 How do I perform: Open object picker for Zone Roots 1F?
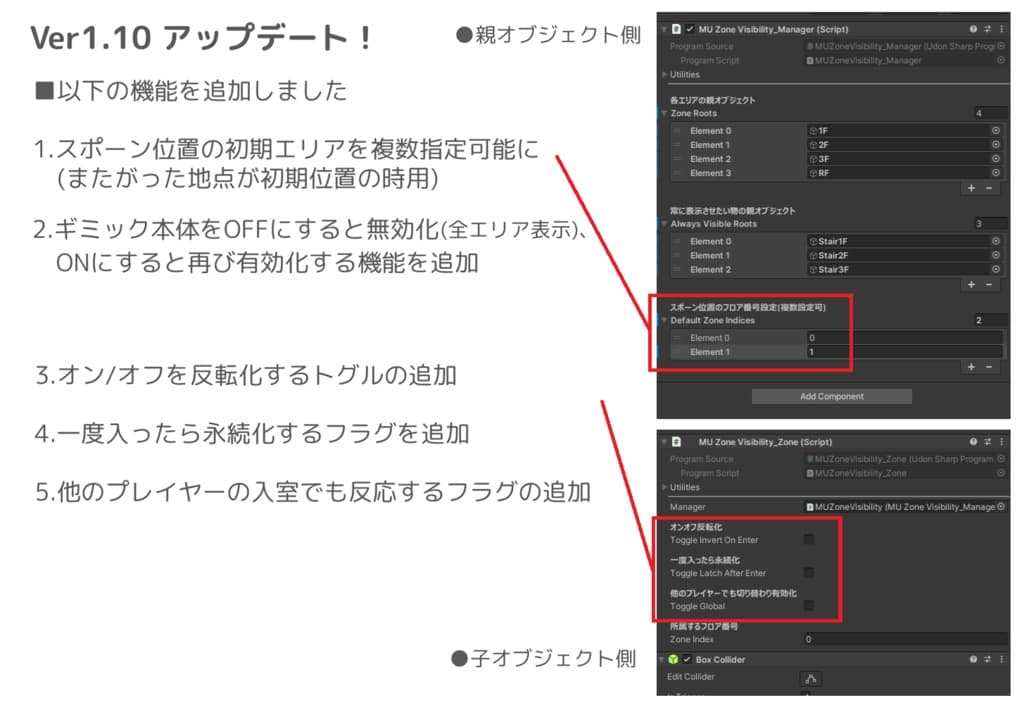click(996, 131)
